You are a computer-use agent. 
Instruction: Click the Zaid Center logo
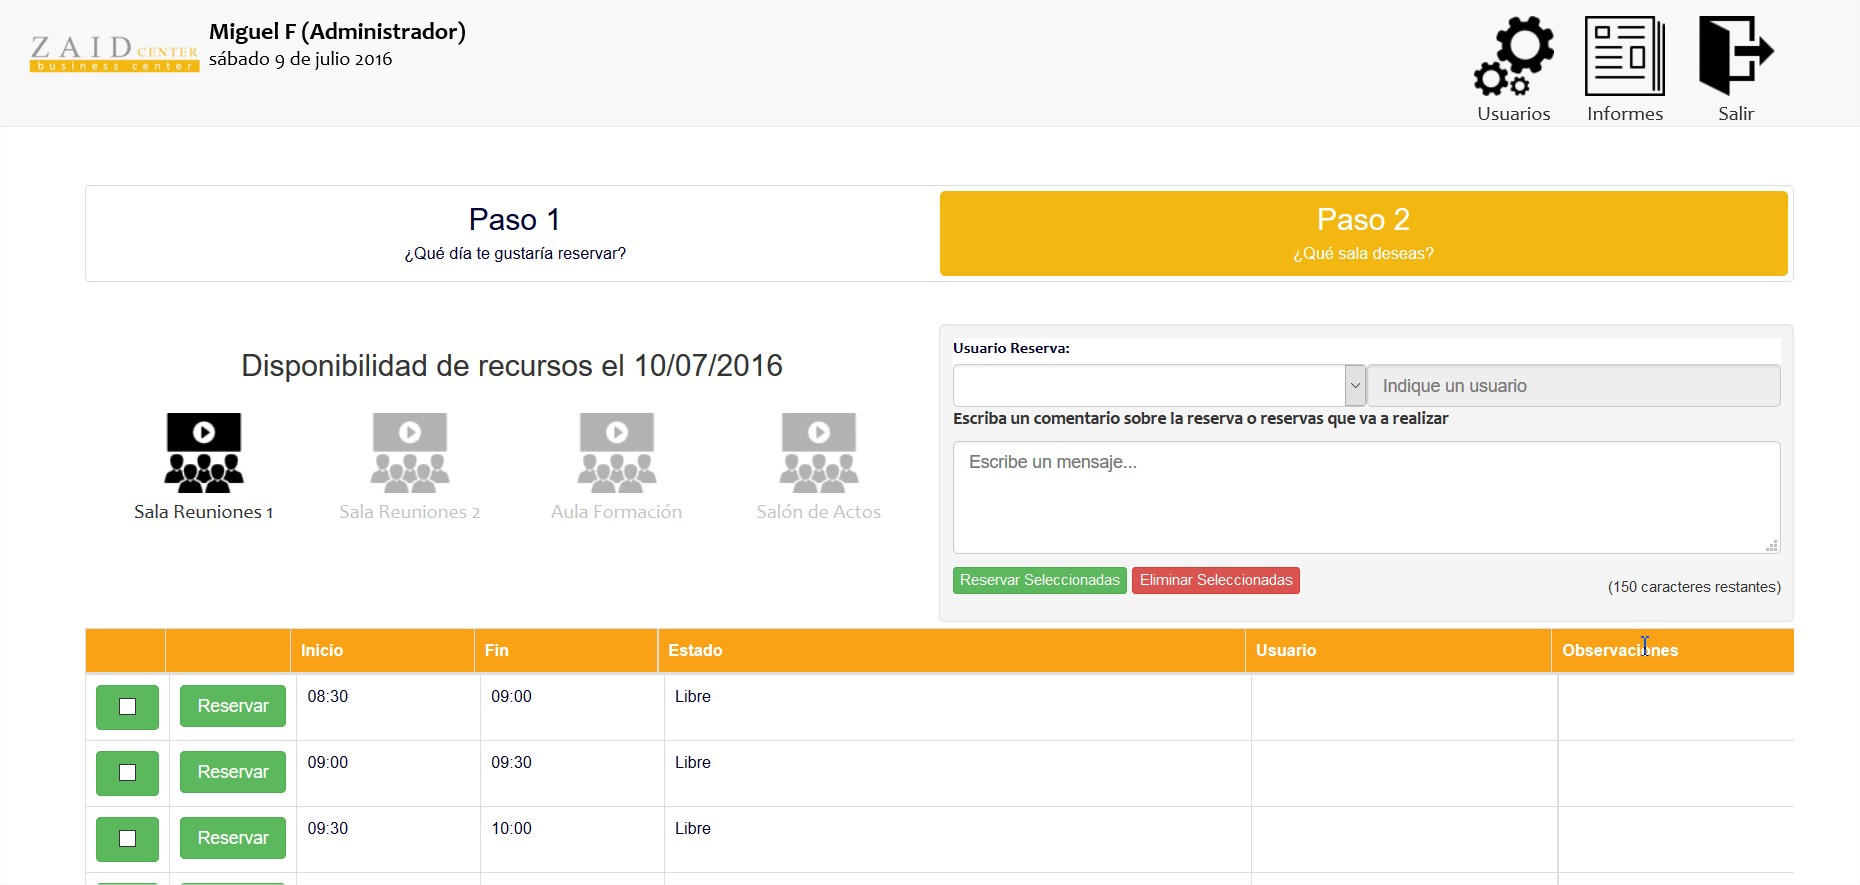pyautogui.click(x=114, y=53)
